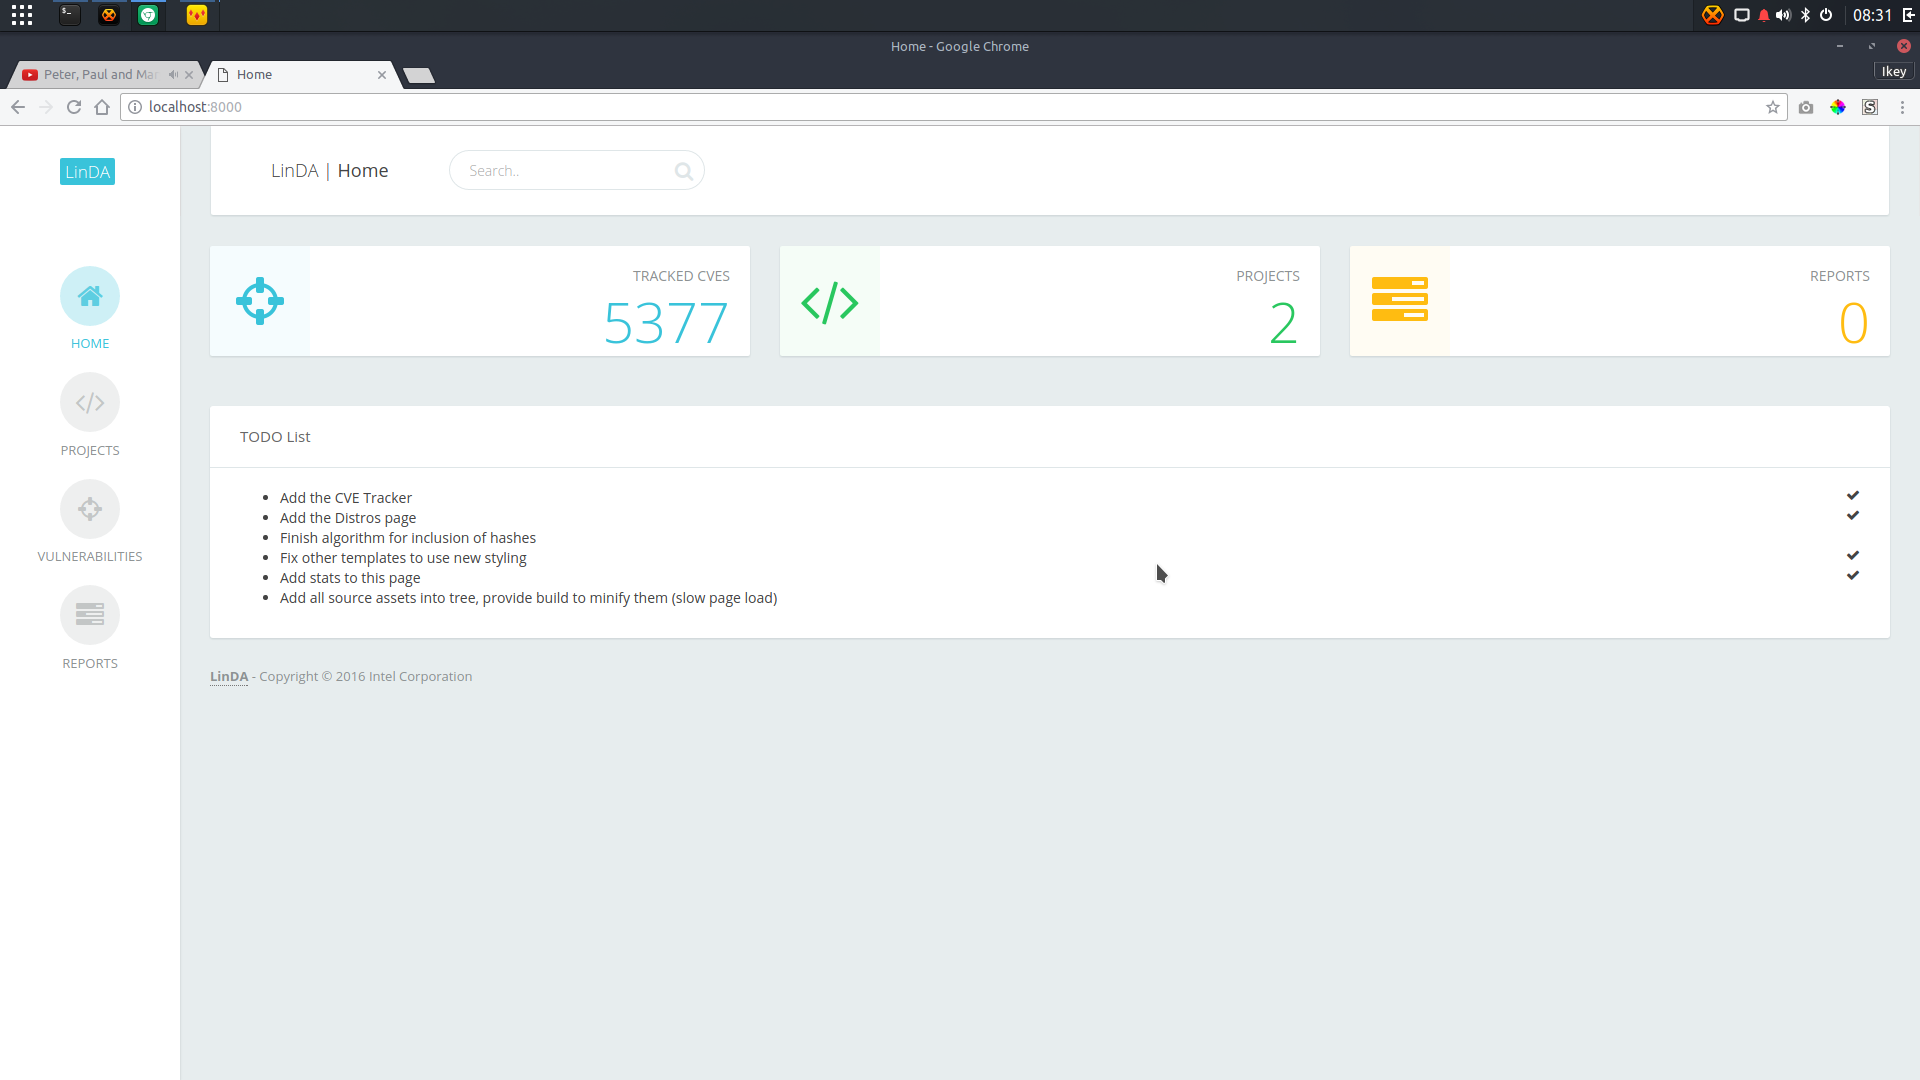The width and height of the screenshot is (1920, 1080).
Task: Open the power menu icon
Action: tap(1826, 15)
